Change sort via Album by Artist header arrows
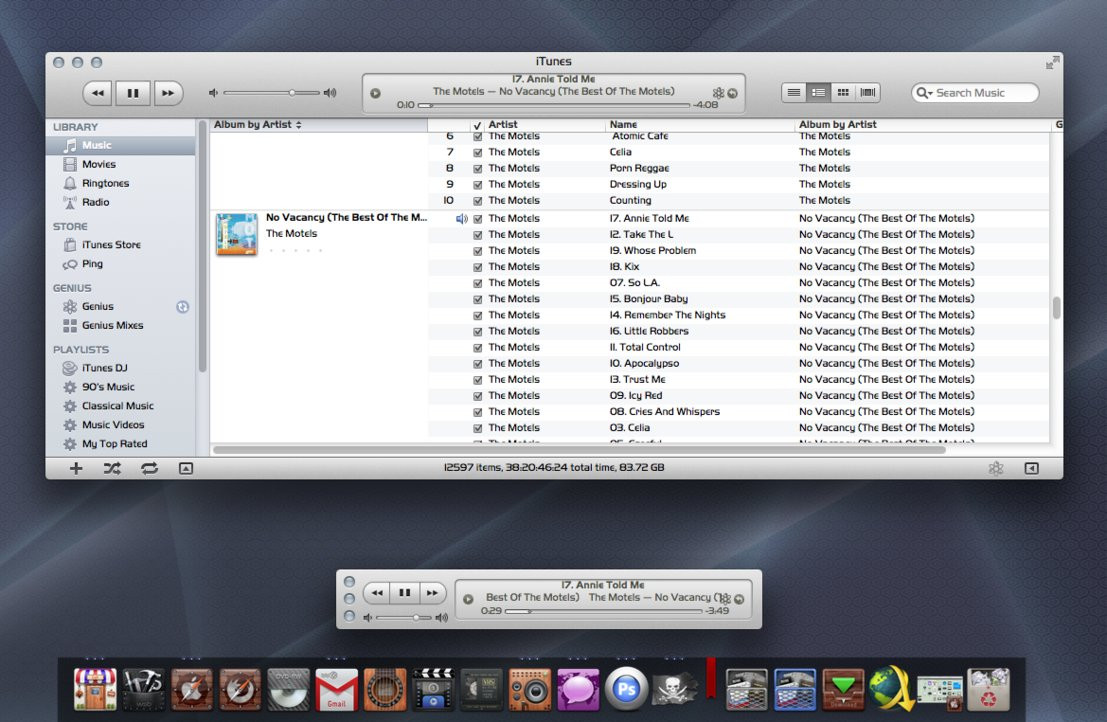 point(299,125)
